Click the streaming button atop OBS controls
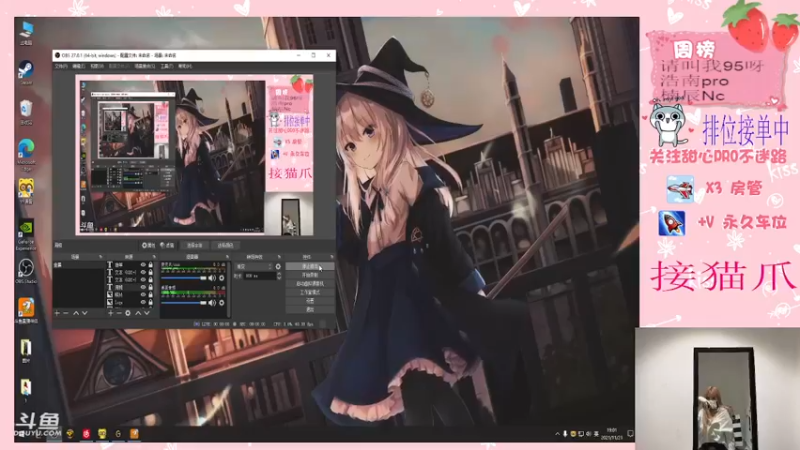This screenshot has width=800, height=450. [310, 266]
